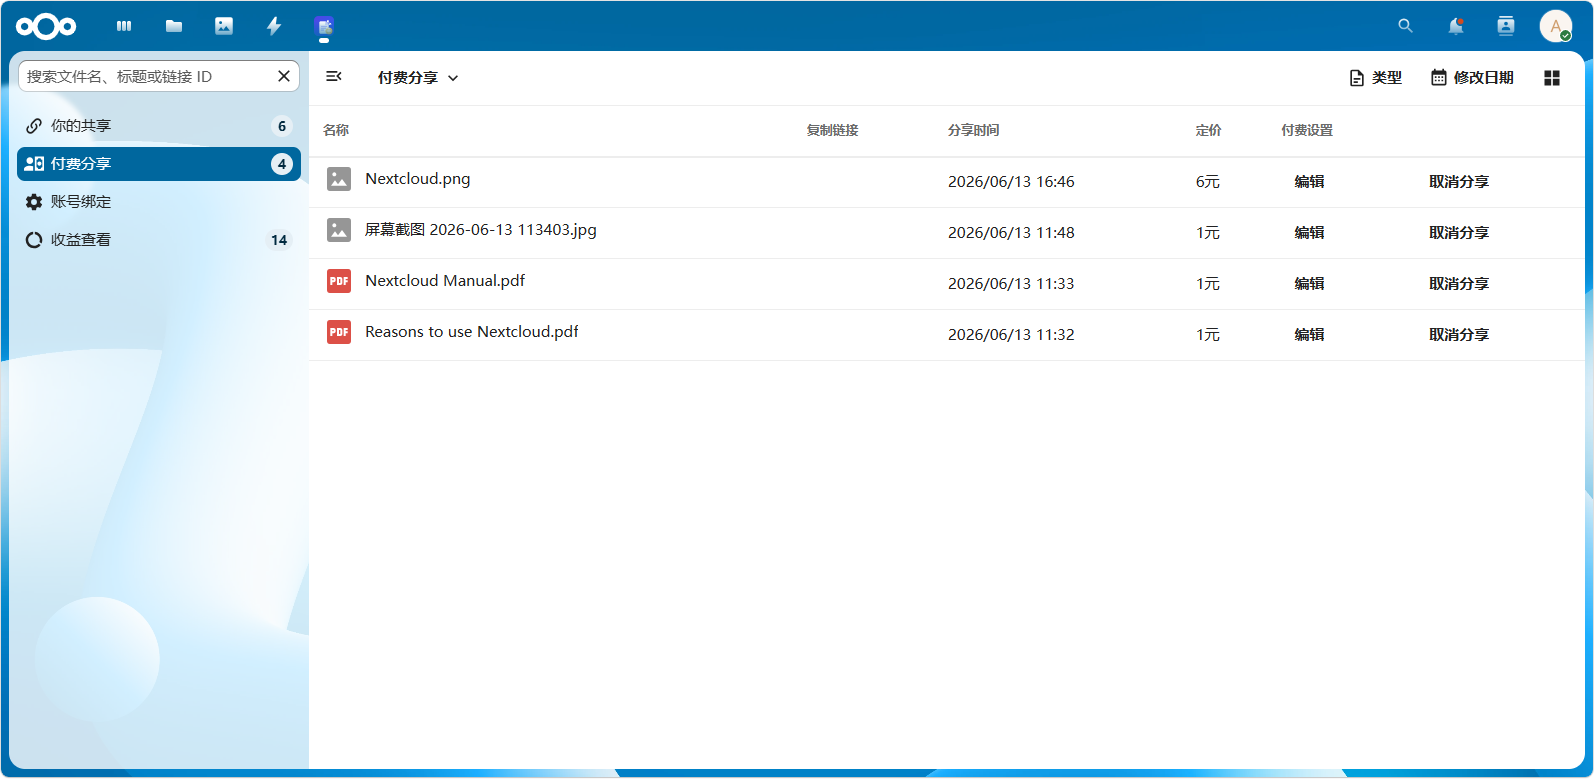1596x779 pixels.
Task: Sort by 分享时间 column header
Action: (974, 130)
